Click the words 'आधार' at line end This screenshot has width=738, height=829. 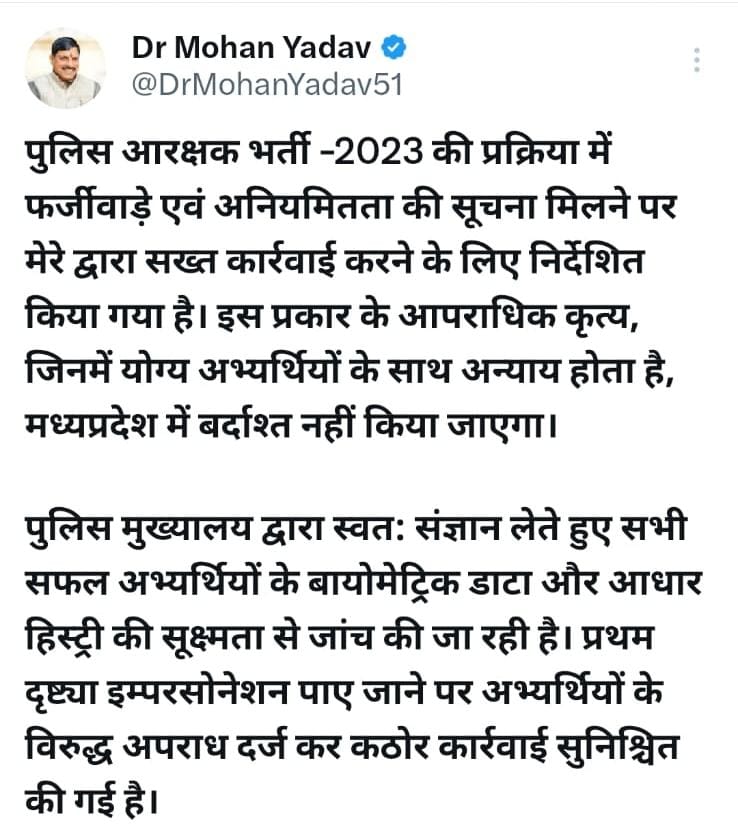coord(654,584)
